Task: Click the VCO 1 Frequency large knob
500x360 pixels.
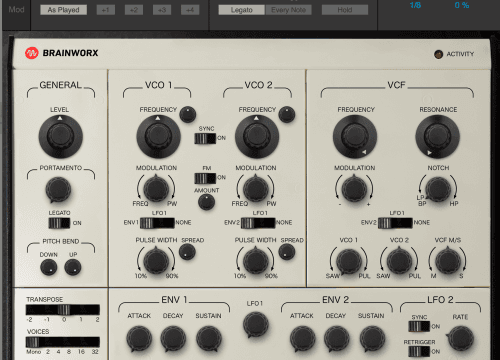Action: point(158,136)
